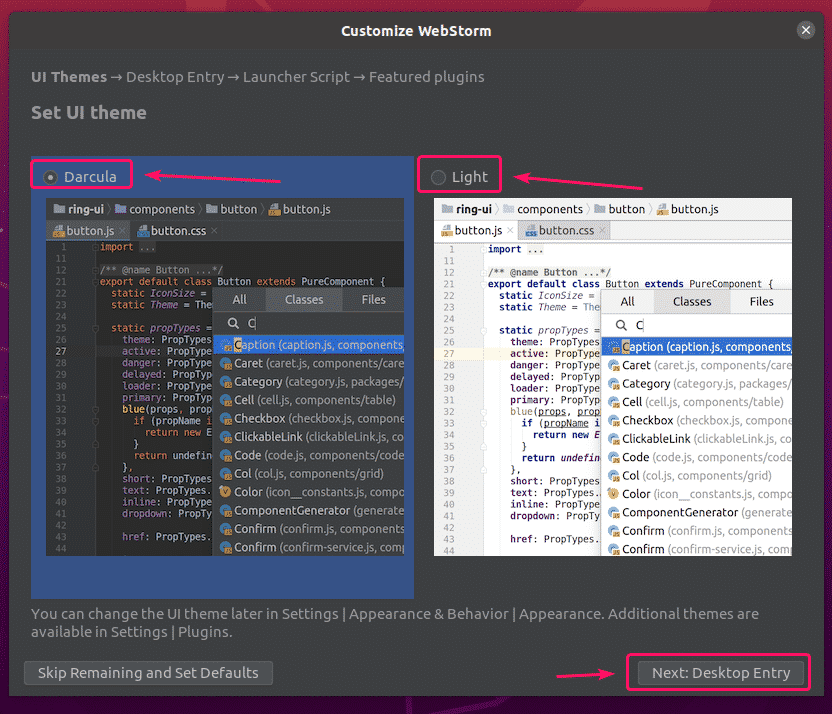The image size is (832, 714).
Task: Click the Color entry icon in Light preview
Action: pyautogui.click(x=613, y=494)
